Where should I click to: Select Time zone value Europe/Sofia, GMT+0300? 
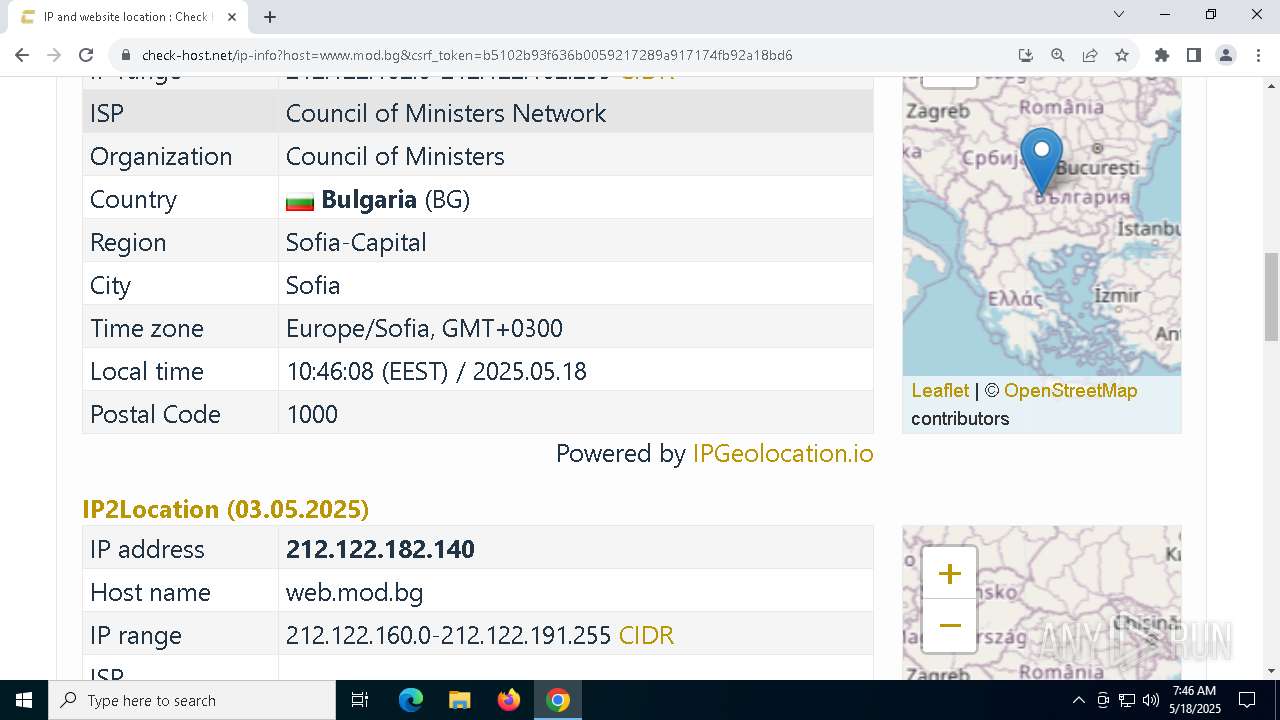tap(424, 328)
